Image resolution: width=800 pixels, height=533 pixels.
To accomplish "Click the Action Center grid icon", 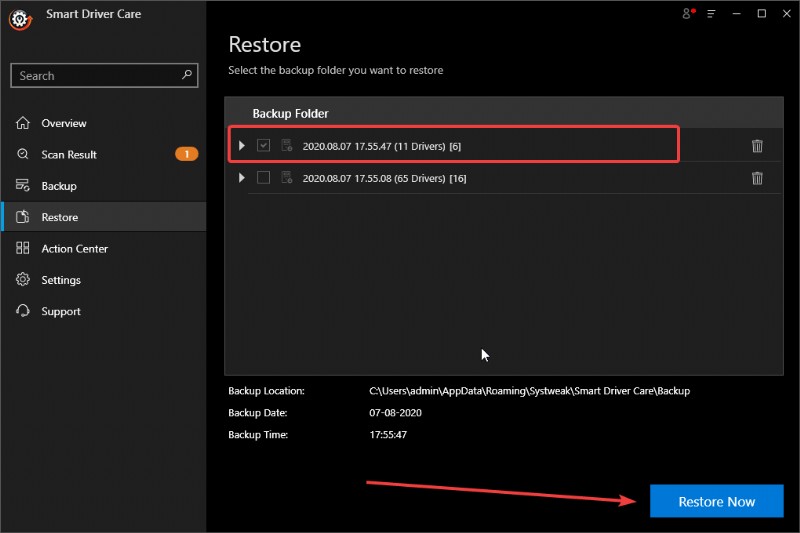I will (22, 248).
